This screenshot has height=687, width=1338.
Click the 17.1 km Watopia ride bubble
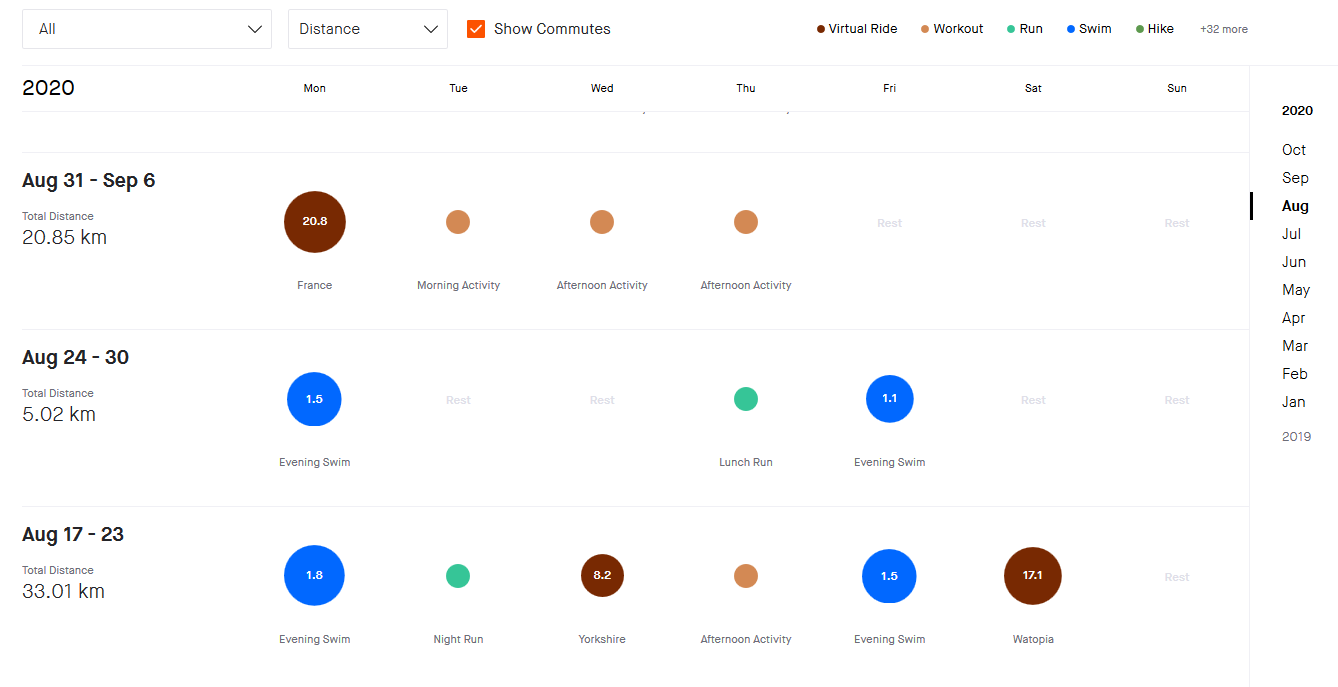1033,576
